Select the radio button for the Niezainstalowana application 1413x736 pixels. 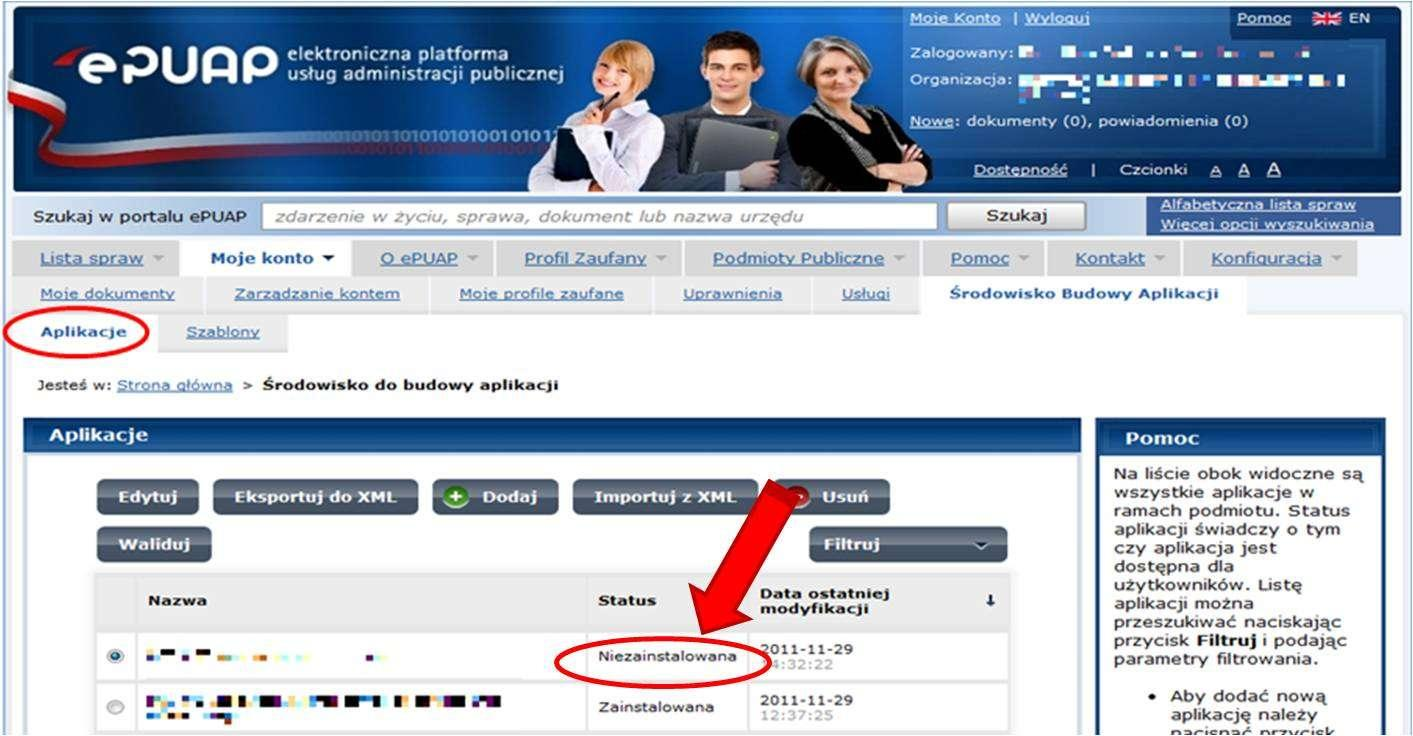point(115,657)
